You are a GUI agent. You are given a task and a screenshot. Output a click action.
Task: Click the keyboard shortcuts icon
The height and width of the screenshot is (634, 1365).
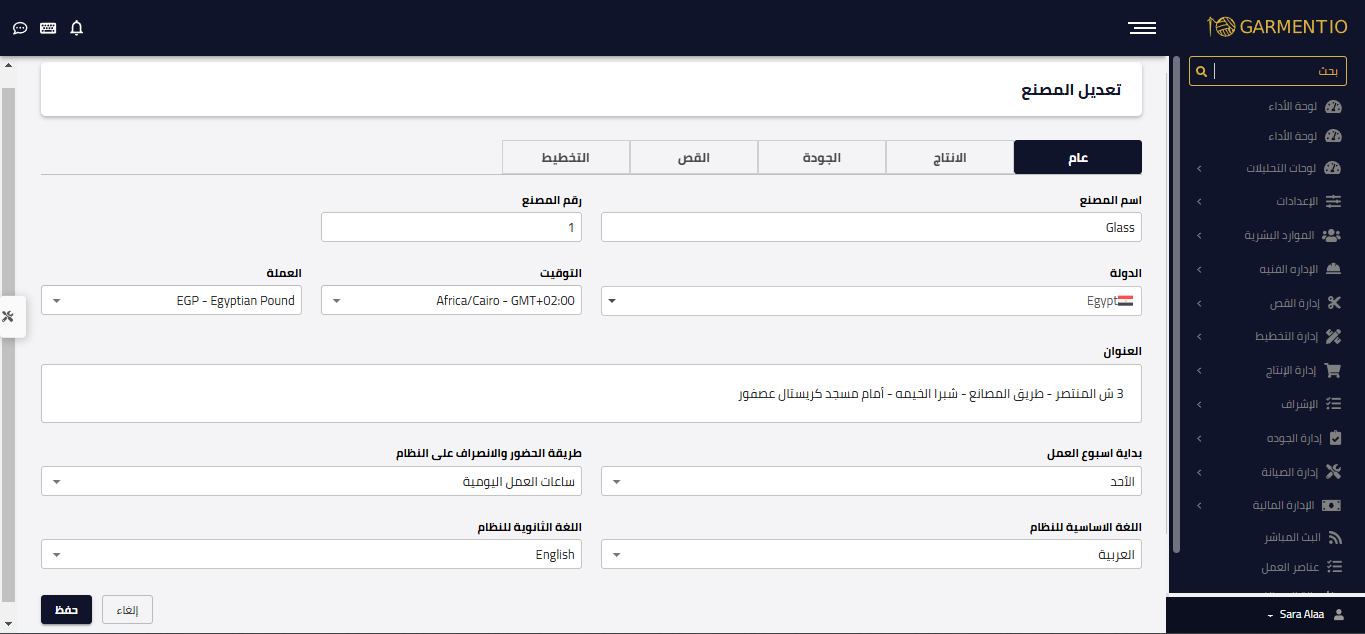coord(48,28)
